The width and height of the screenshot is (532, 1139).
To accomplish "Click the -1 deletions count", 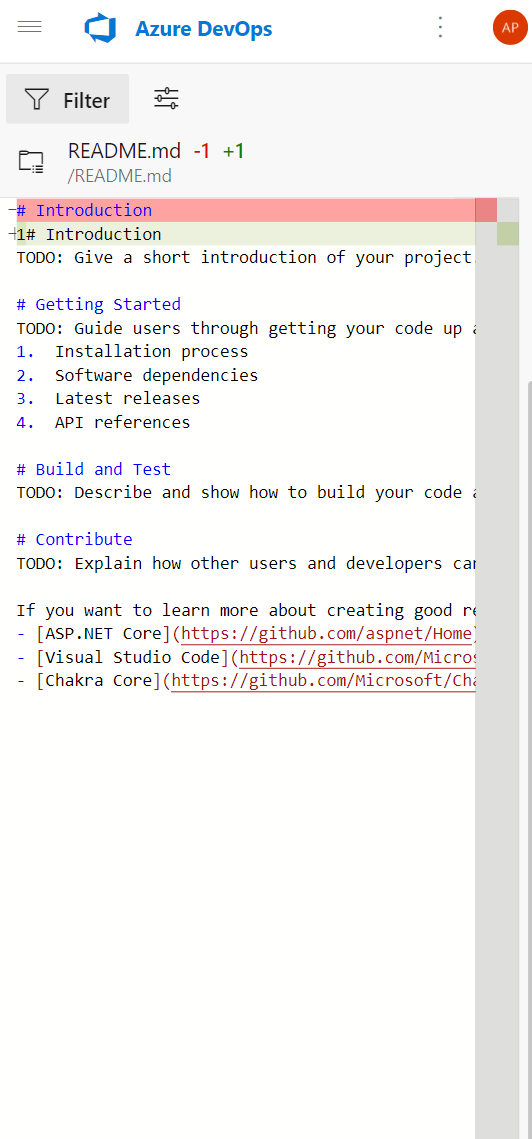I will pos(201,151).
